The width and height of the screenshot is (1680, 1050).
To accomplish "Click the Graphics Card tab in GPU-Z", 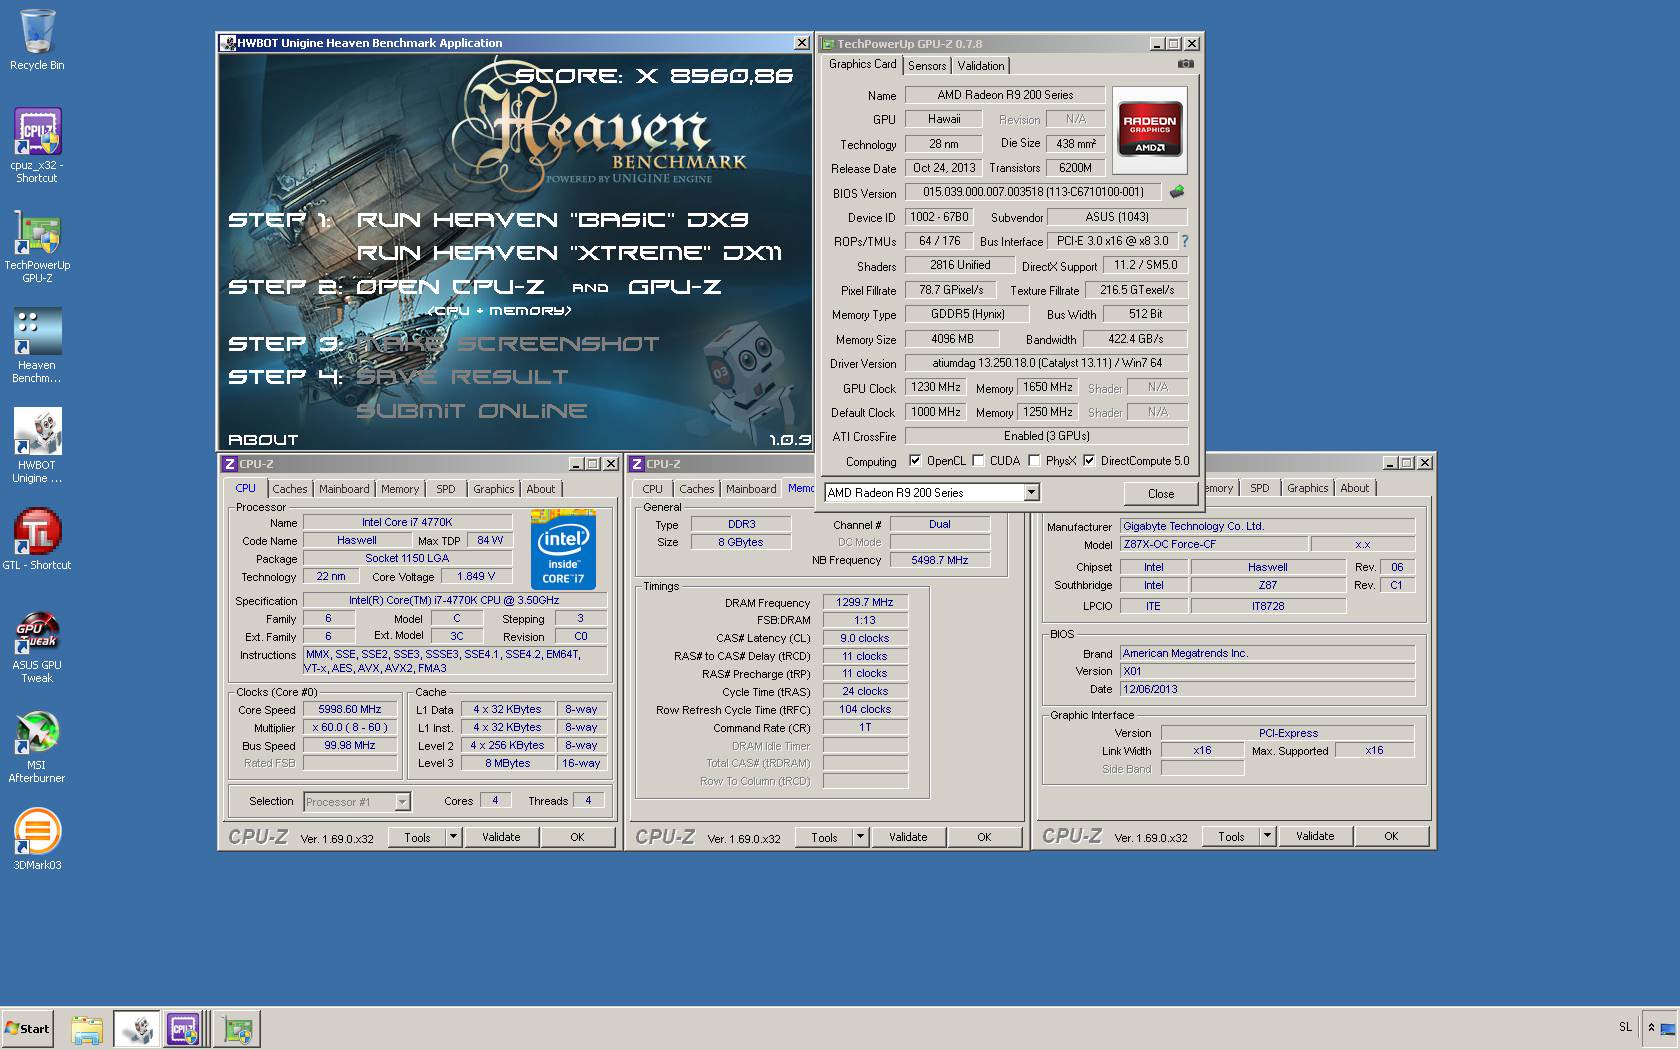I will (863, 64).
